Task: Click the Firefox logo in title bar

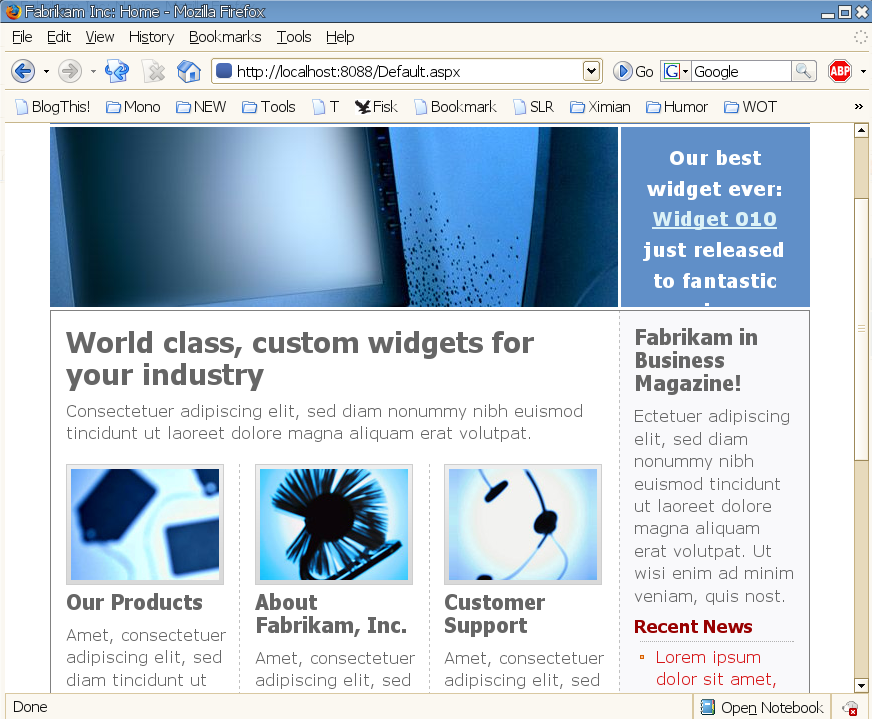Action: (x=12, y=11)
